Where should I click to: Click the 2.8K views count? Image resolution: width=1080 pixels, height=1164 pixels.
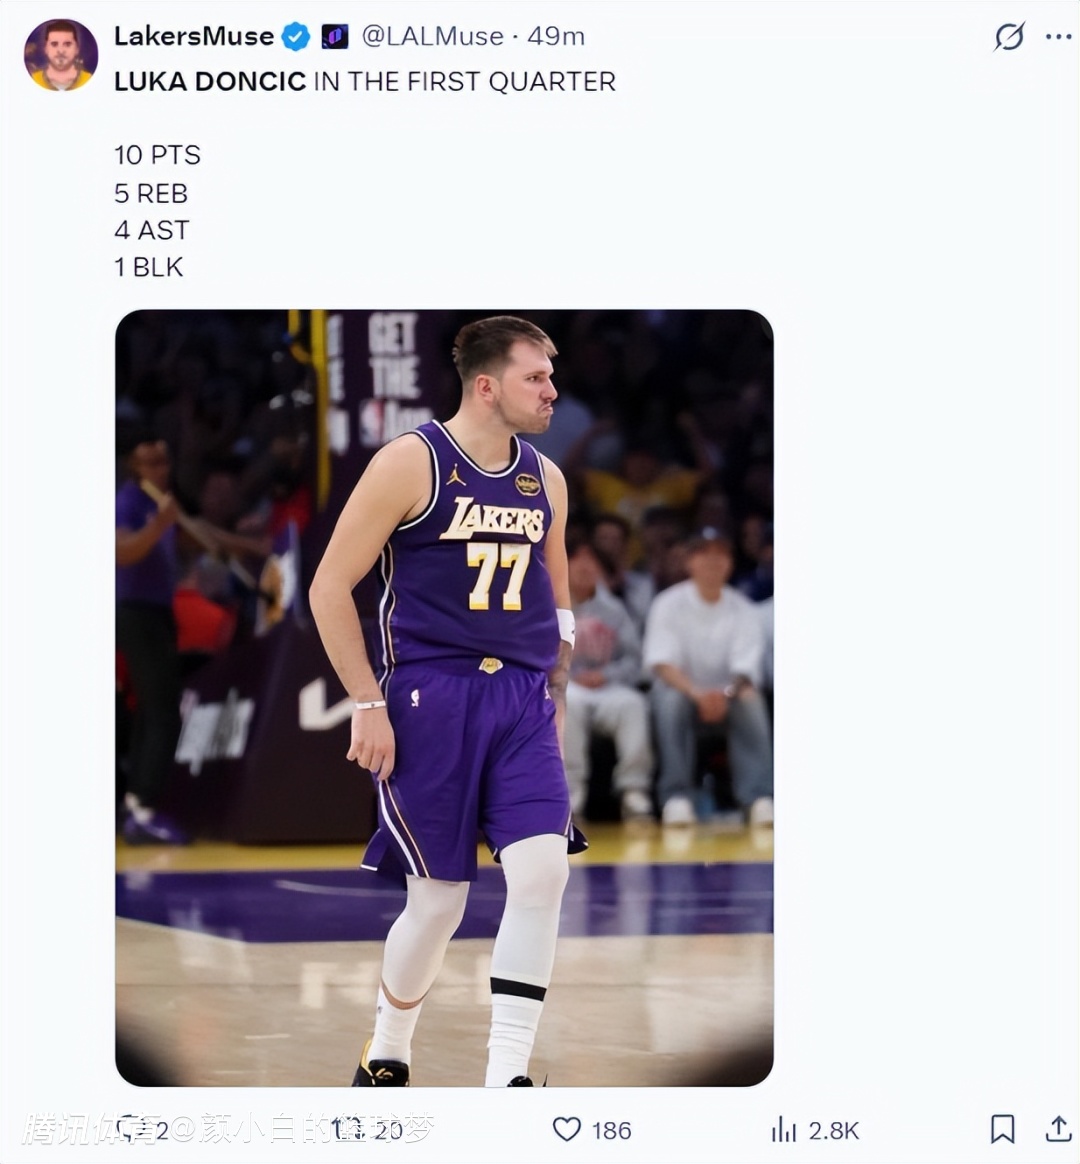[834, 1130]
